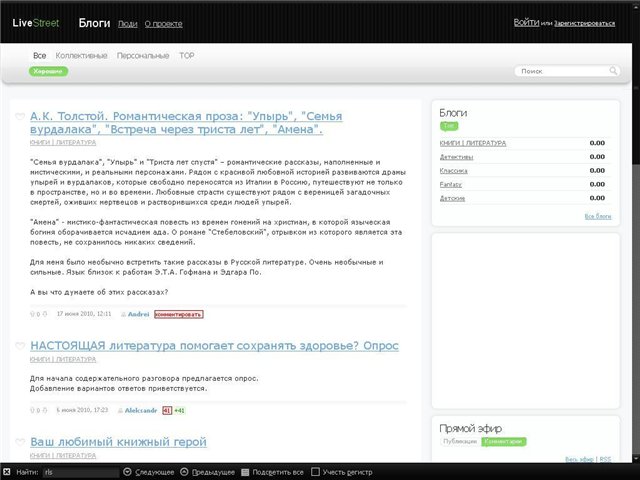
Task: Close the find bar with the X icon
Action: (7, 472)
